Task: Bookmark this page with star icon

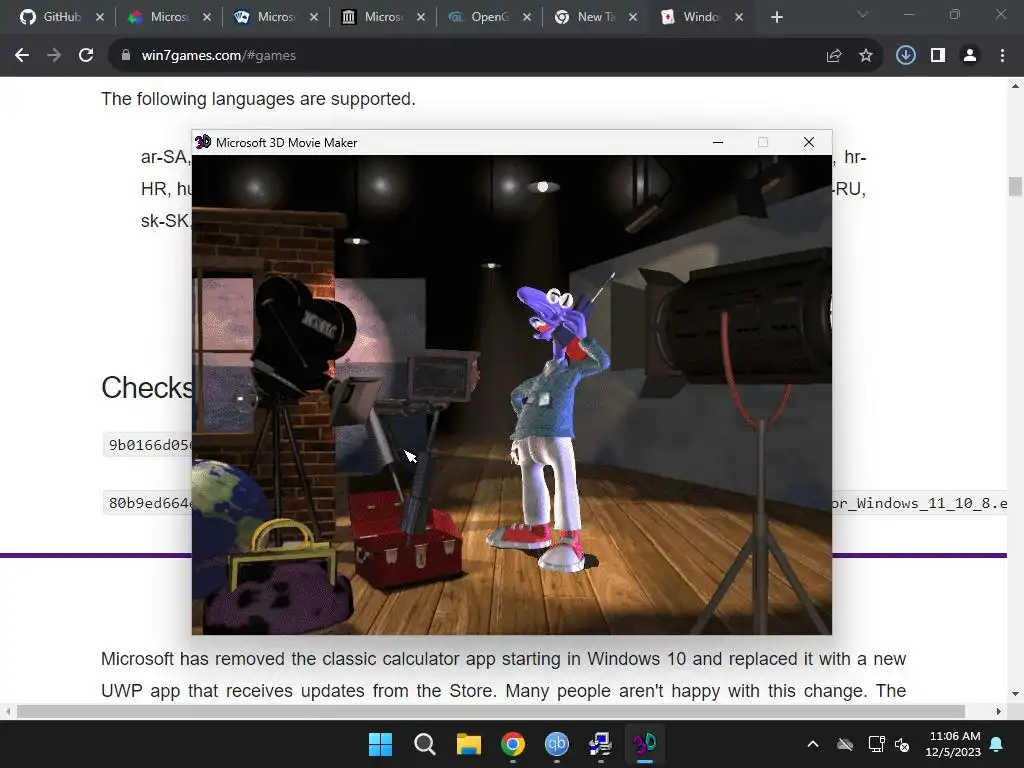Action: [x=866, y=56]
